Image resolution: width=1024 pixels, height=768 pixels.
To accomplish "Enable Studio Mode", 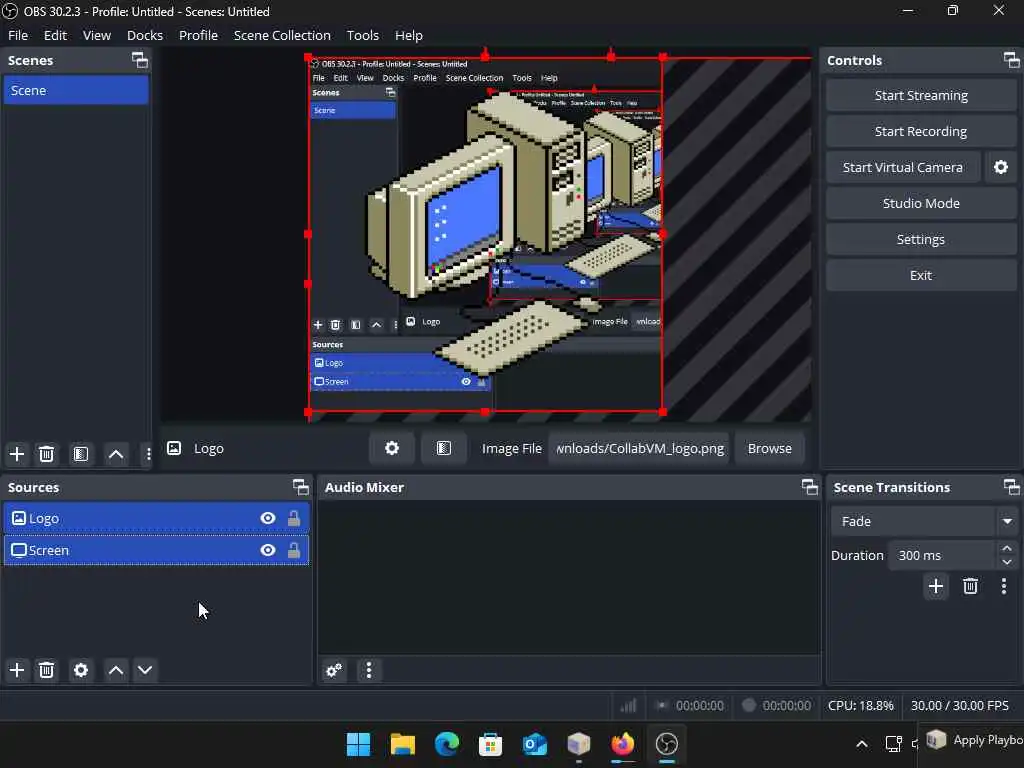I will (921, 203).
